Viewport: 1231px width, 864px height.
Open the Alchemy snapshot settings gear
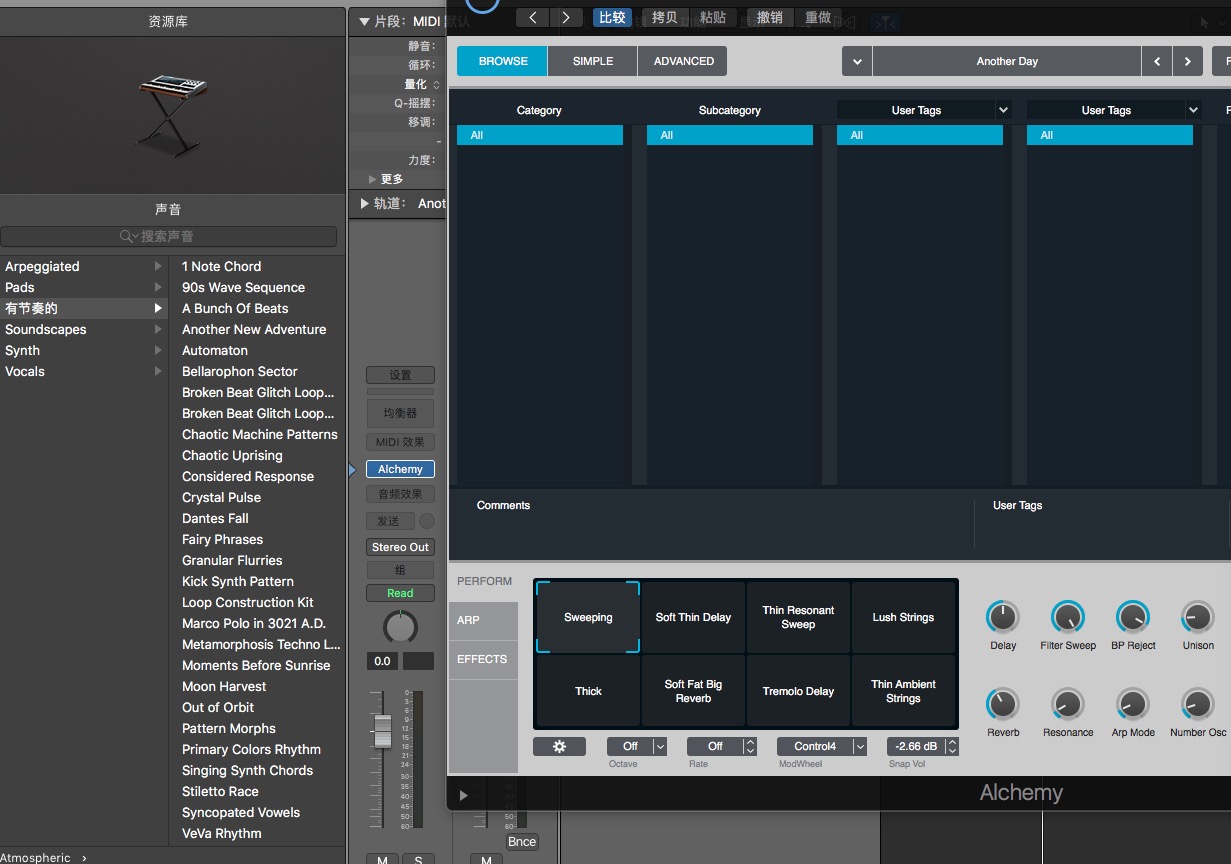pos(560,746)
